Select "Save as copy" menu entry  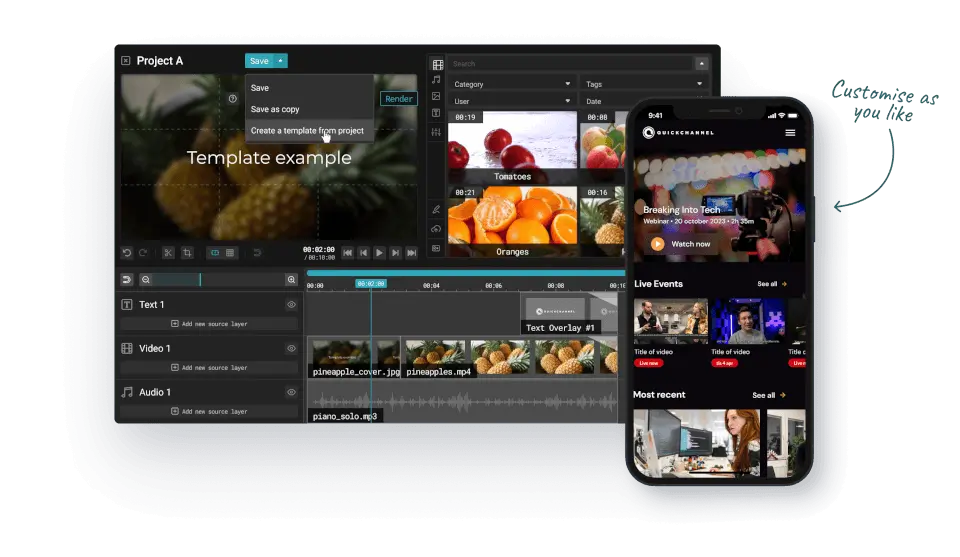(275, 109)
